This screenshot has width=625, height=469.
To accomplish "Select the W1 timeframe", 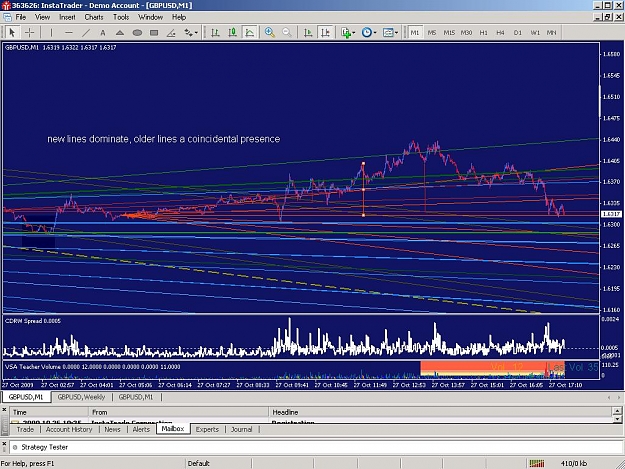I will pos(535,33).
